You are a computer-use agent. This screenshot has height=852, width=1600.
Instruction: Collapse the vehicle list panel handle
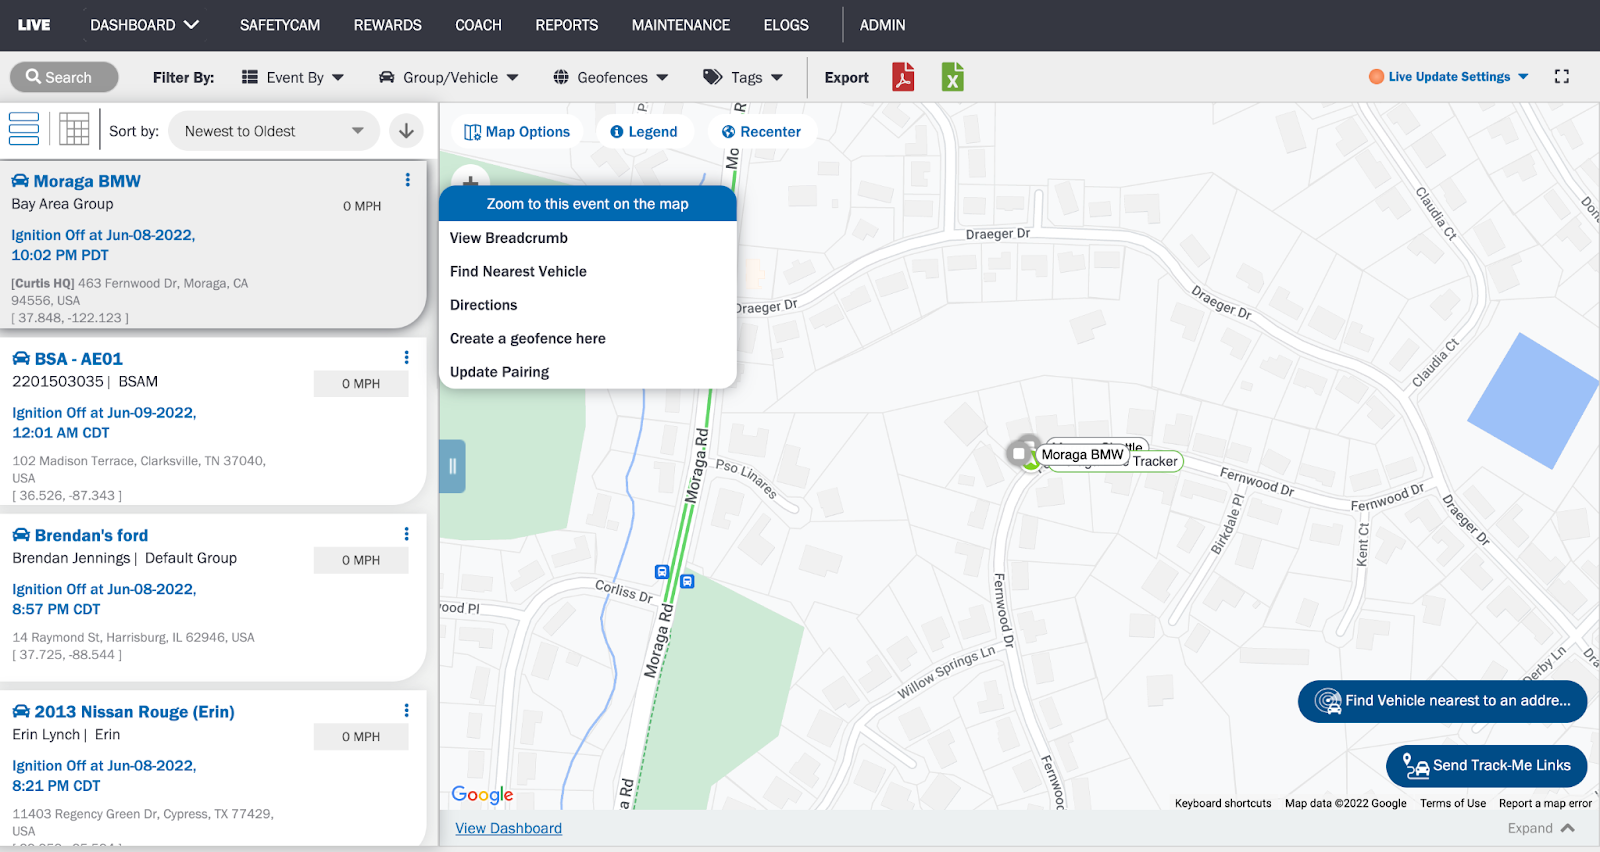pyautogui.click(x=452, y=466)
